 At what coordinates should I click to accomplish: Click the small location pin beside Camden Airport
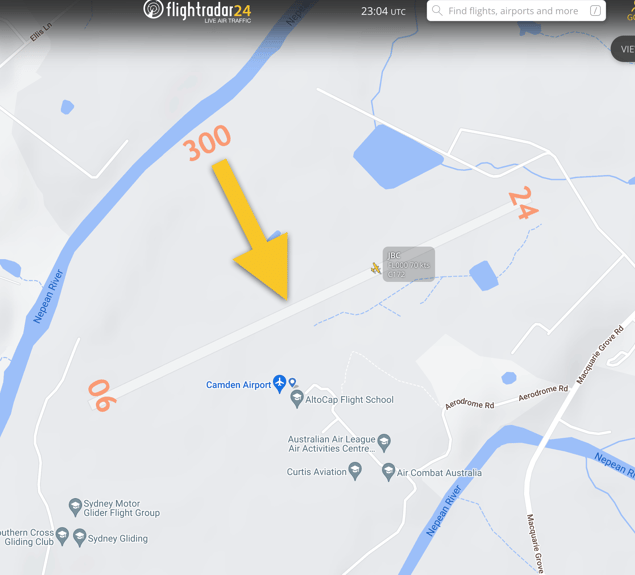[292, 382]
